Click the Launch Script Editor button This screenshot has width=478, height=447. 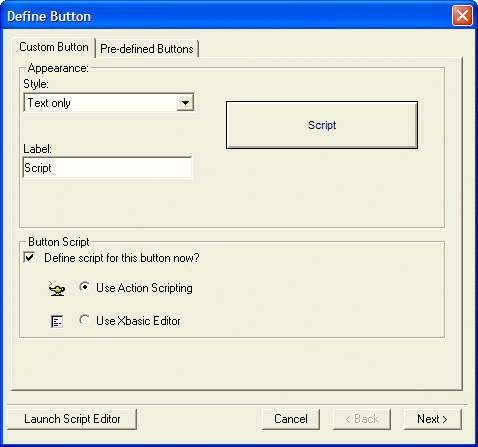(x=72, y=419)
